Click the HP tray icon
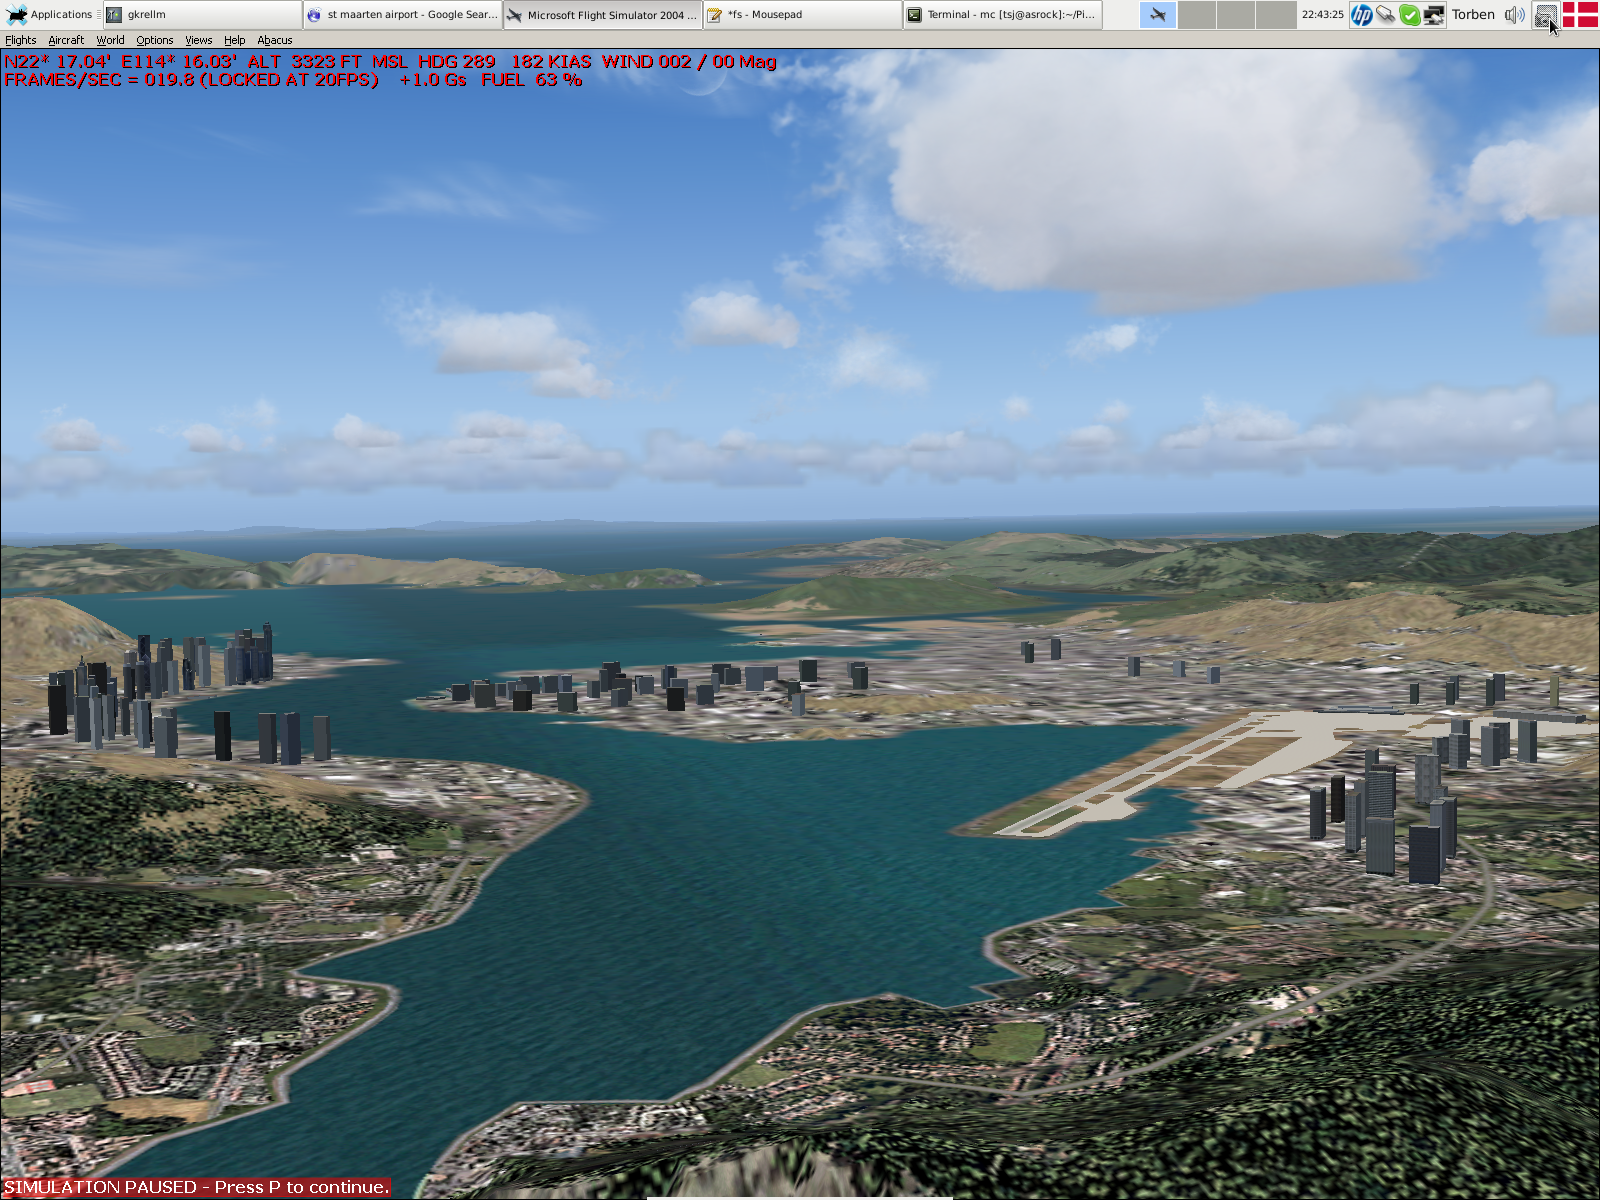Image resolution: width=1600 pixels, height=1200 pixels. (1361, 15)
